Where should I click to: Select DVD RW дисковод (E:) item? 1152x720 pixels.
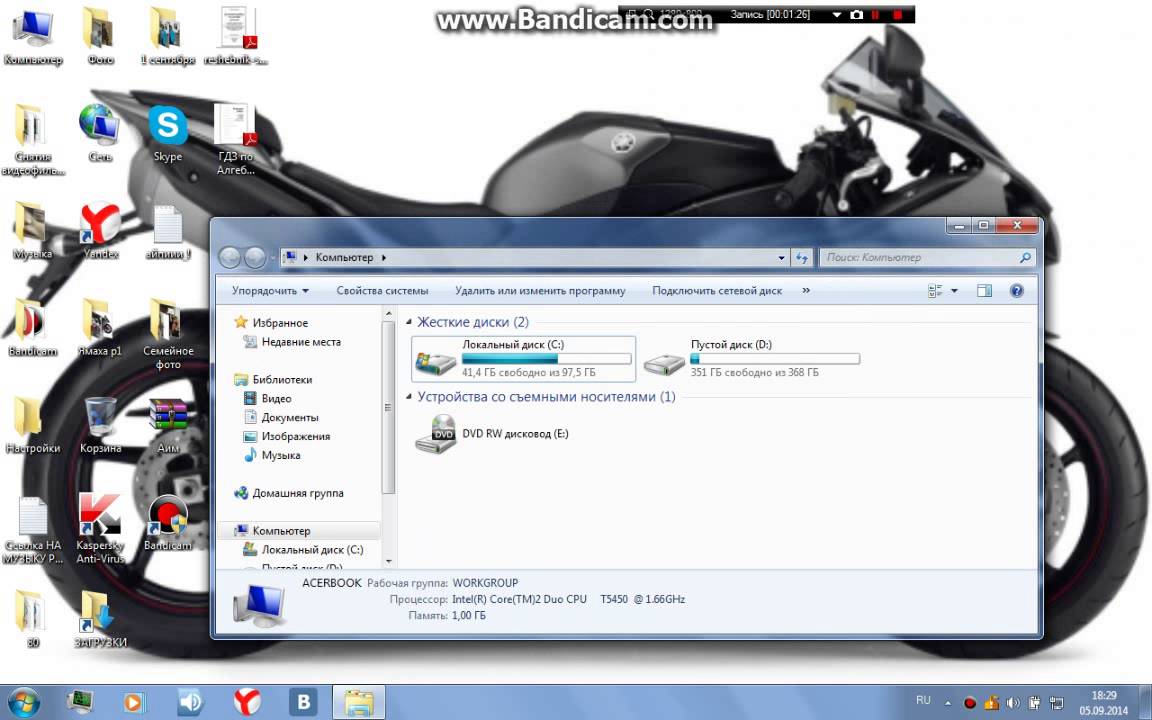click(x=492, y=433)
